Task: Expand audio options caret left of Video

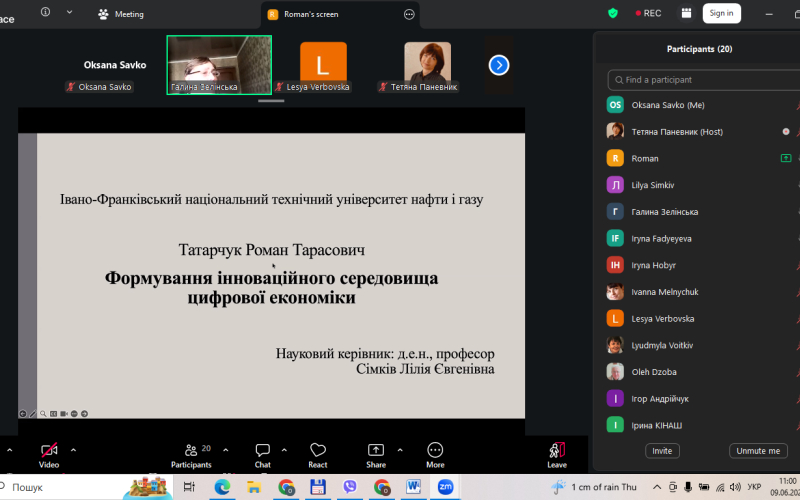Action: (9, 450)
